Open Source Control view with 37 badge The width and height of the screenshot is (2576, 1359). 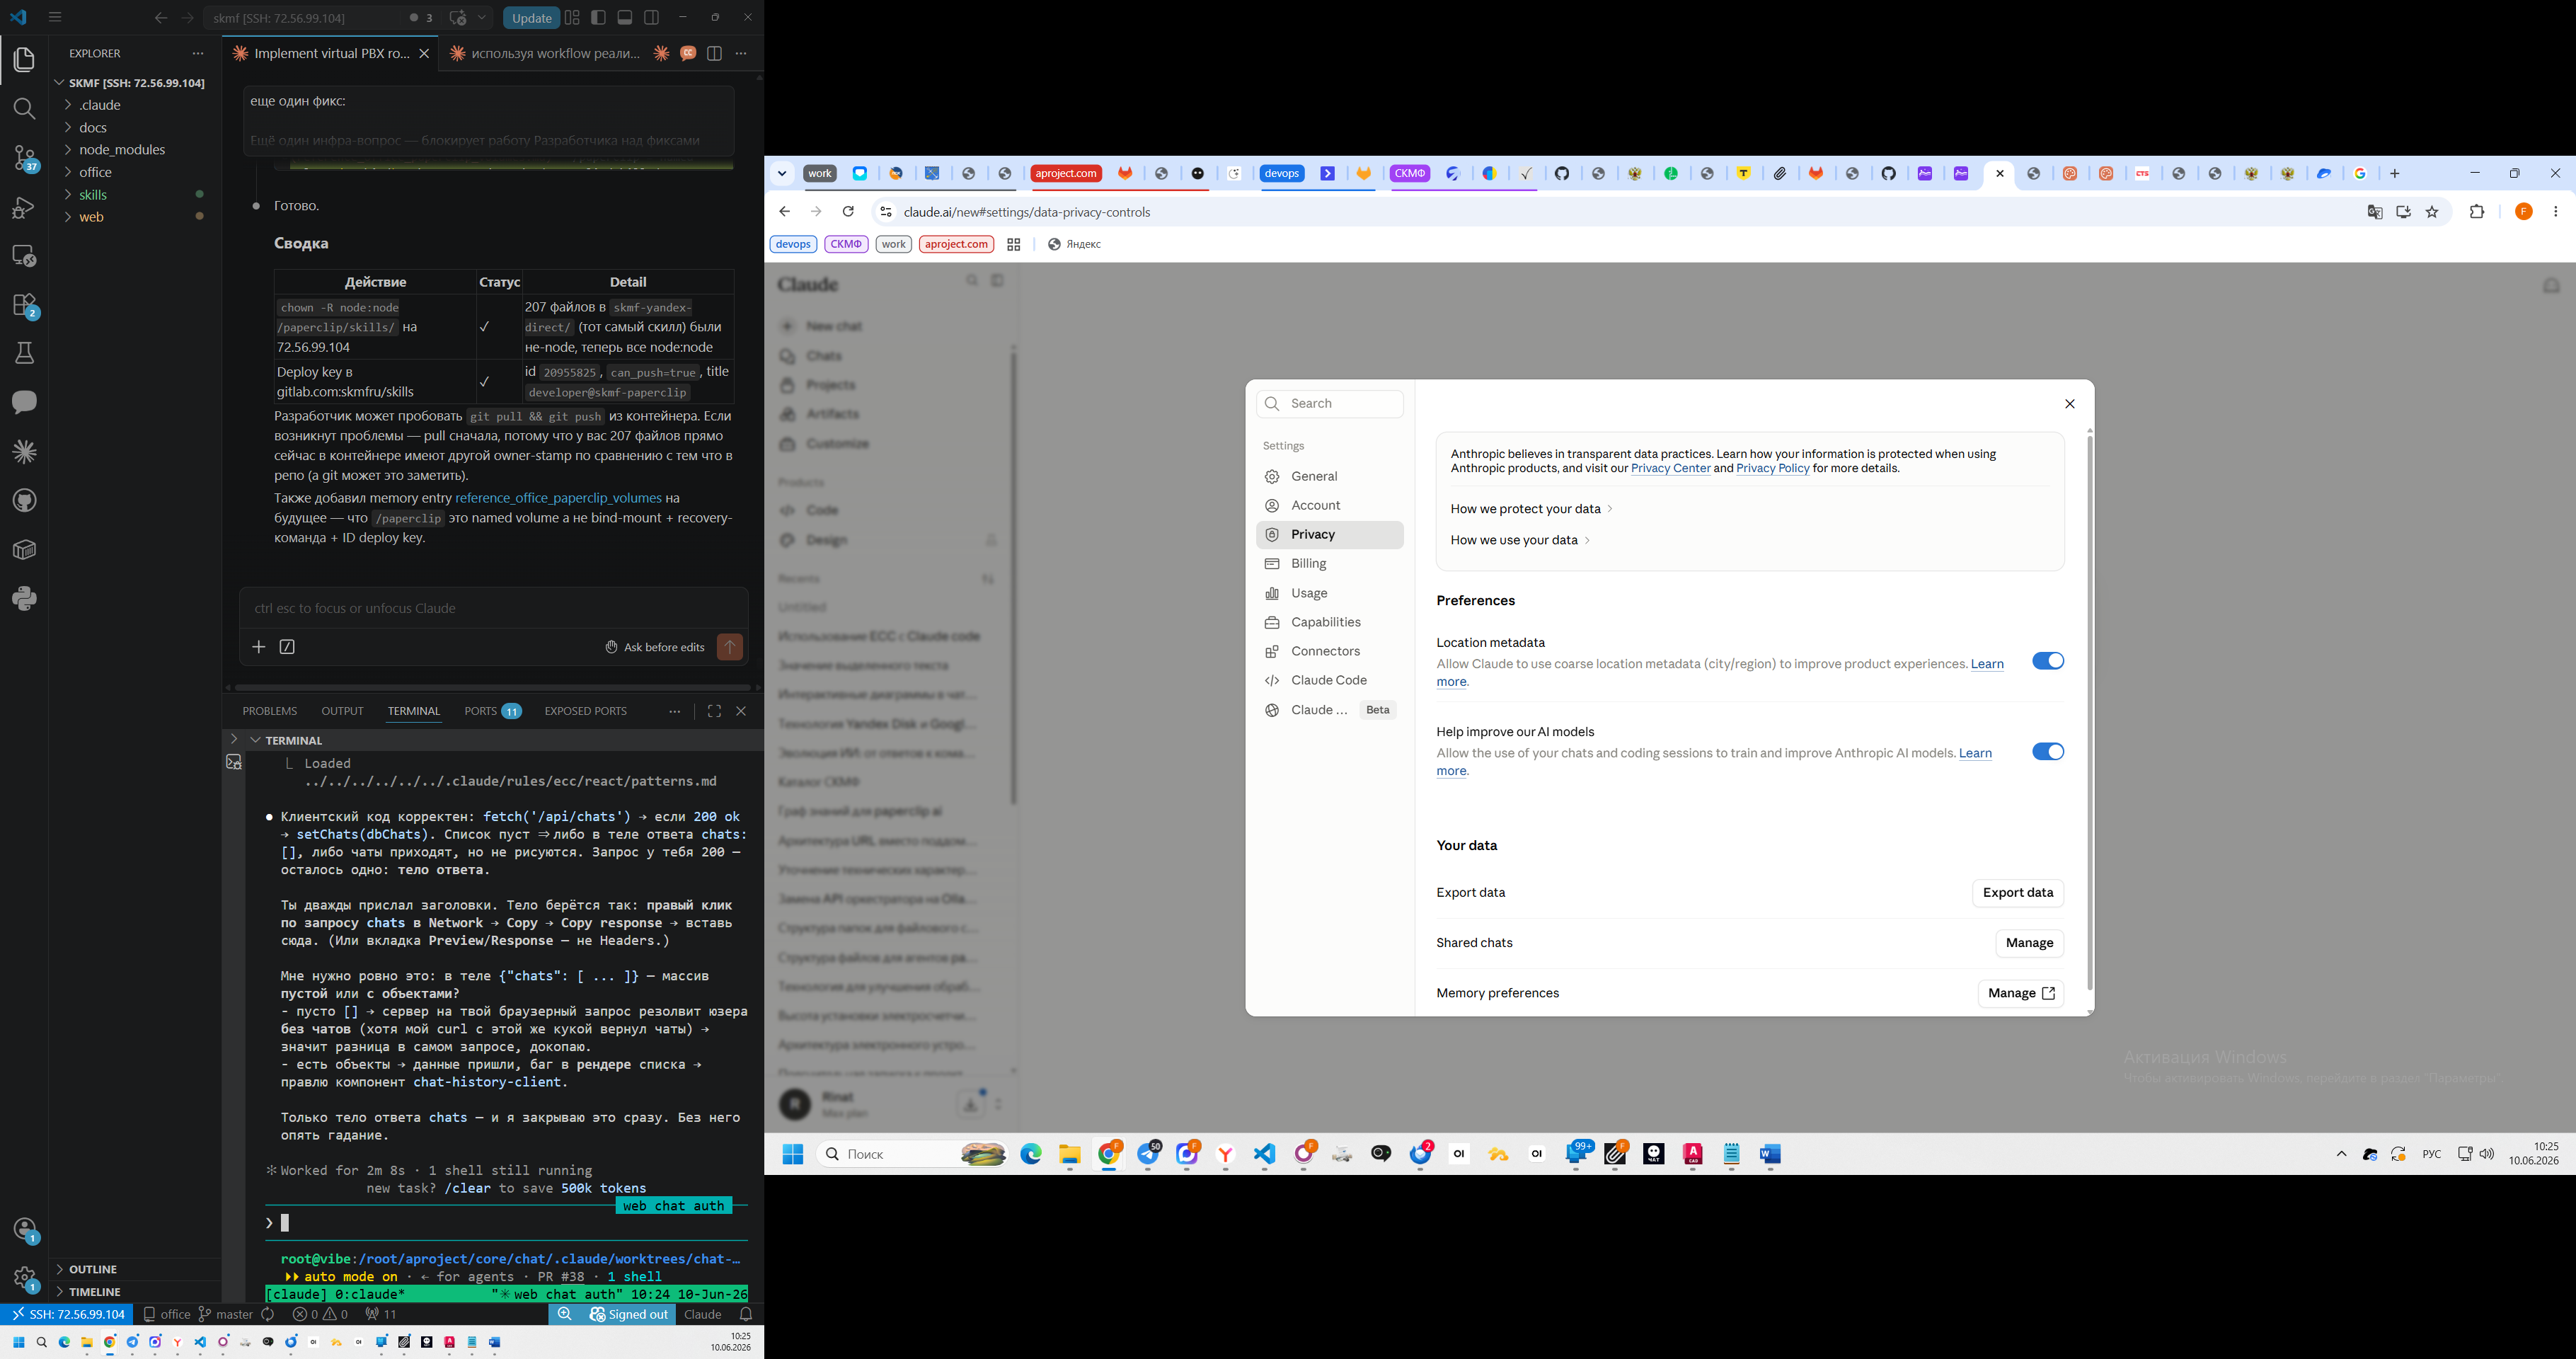24,158
